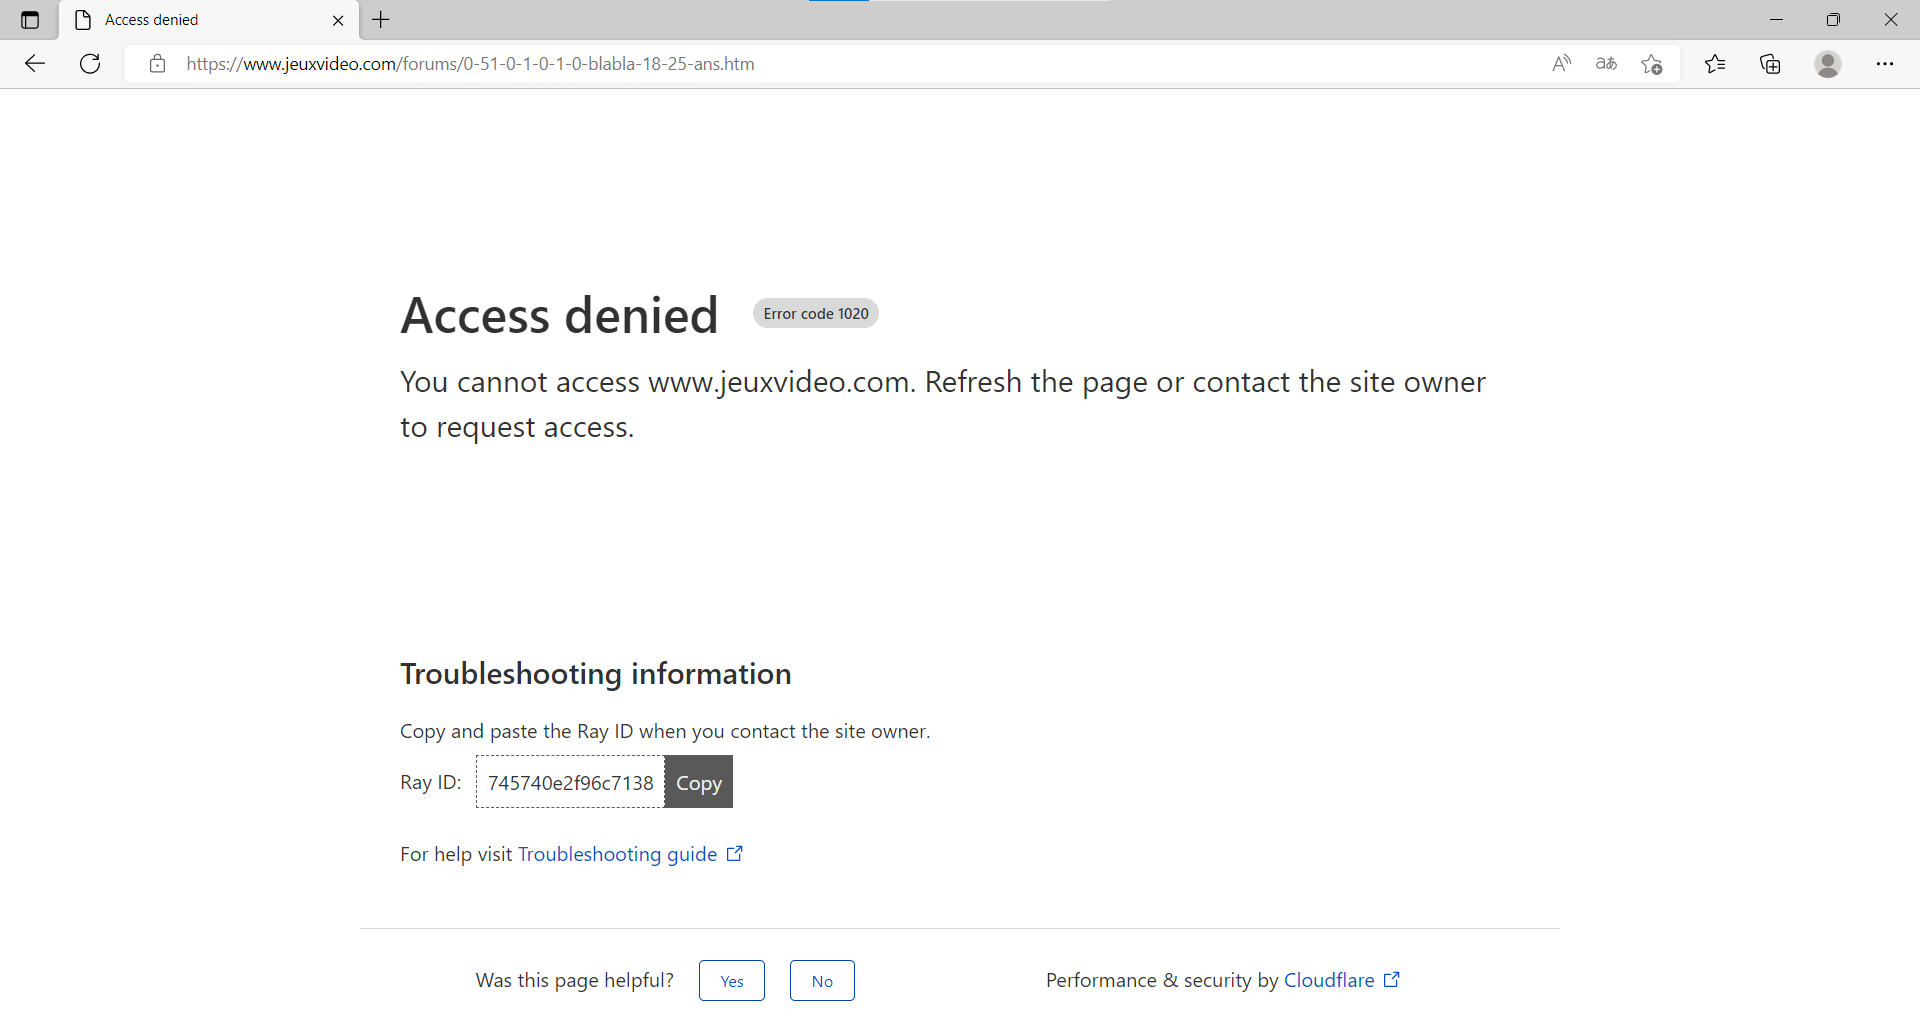Open the tab actions menu icon

pyautogui.click(x=30, y=20)
